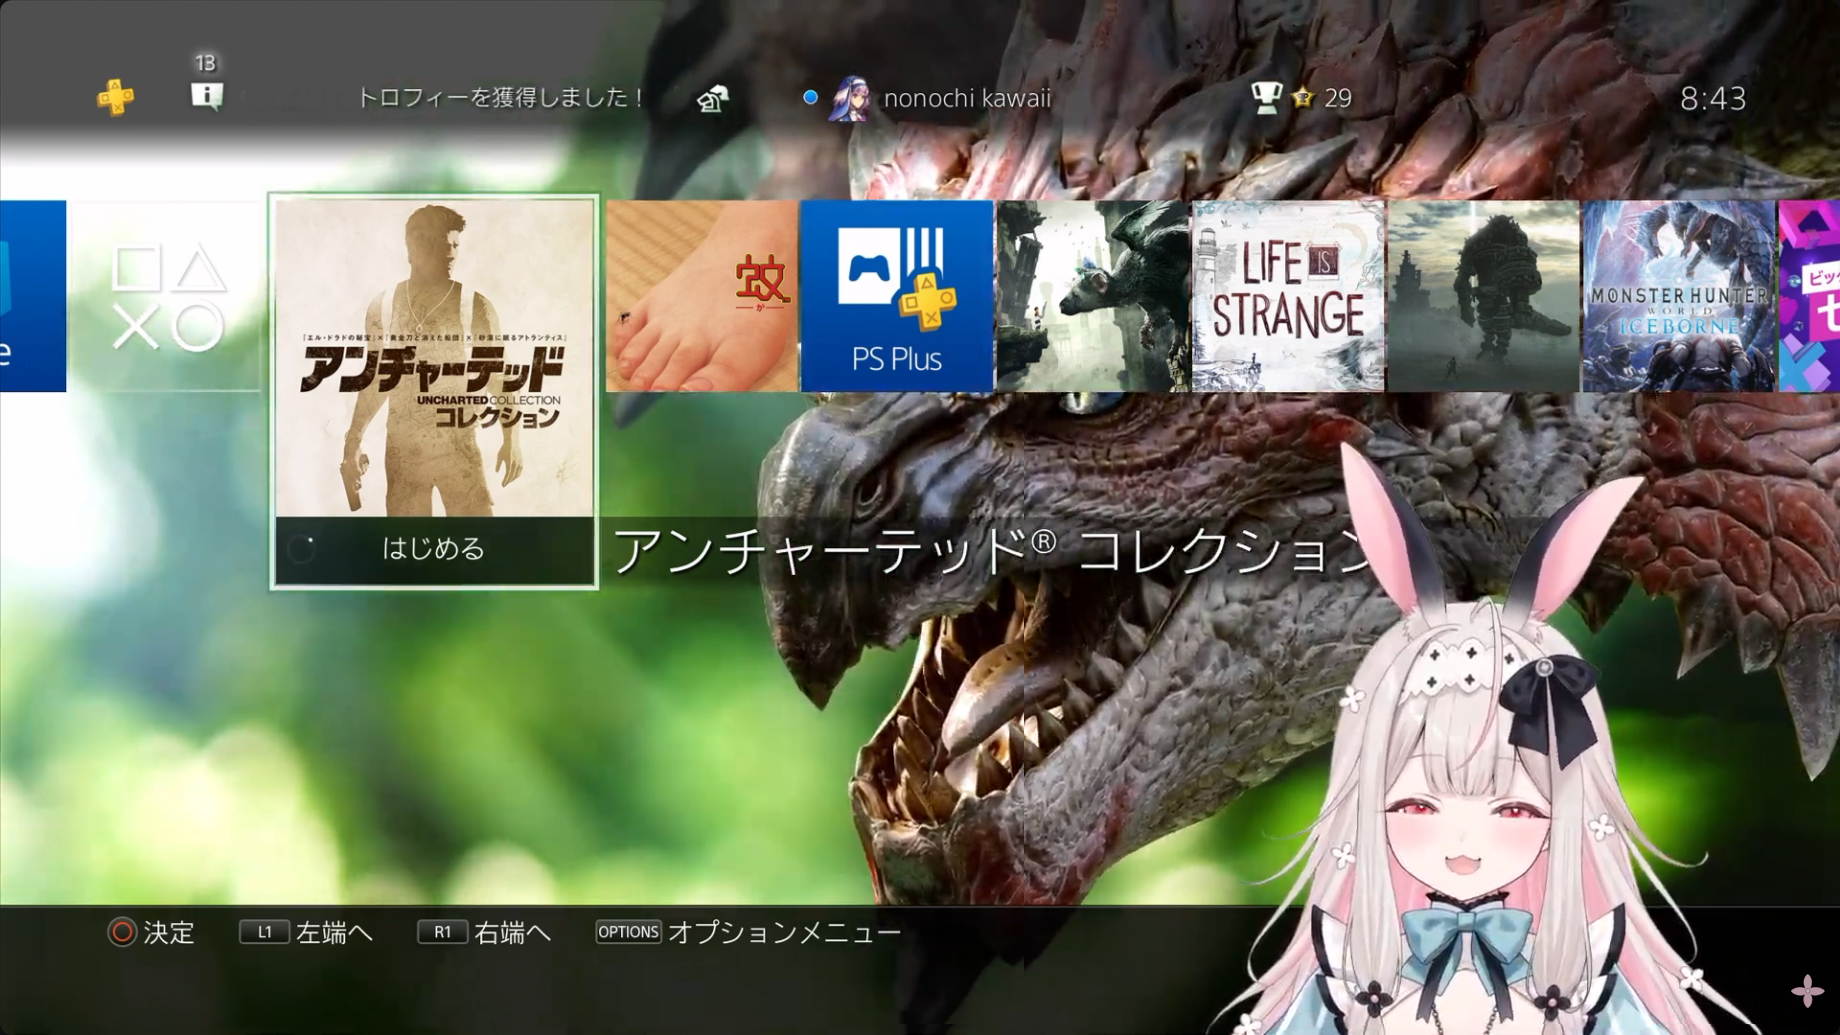Viewport: 1840px width, 1035px height.
Task: Select The Last Guardian game tile
Action: pos(1092,296)
